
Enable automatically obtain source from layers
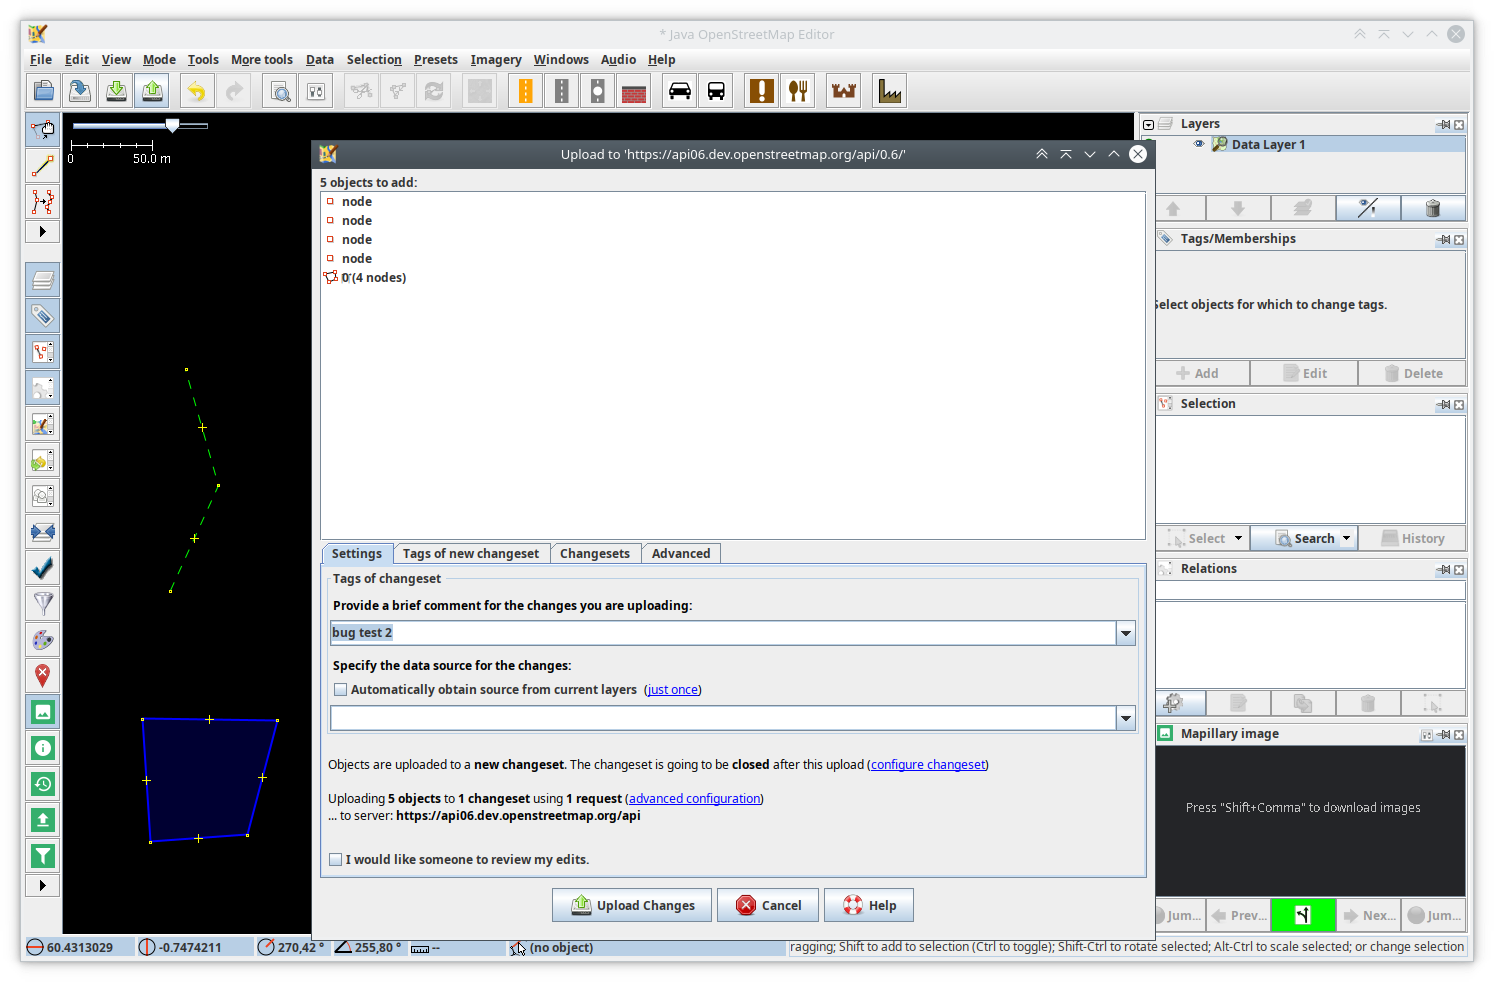[341, 690]
